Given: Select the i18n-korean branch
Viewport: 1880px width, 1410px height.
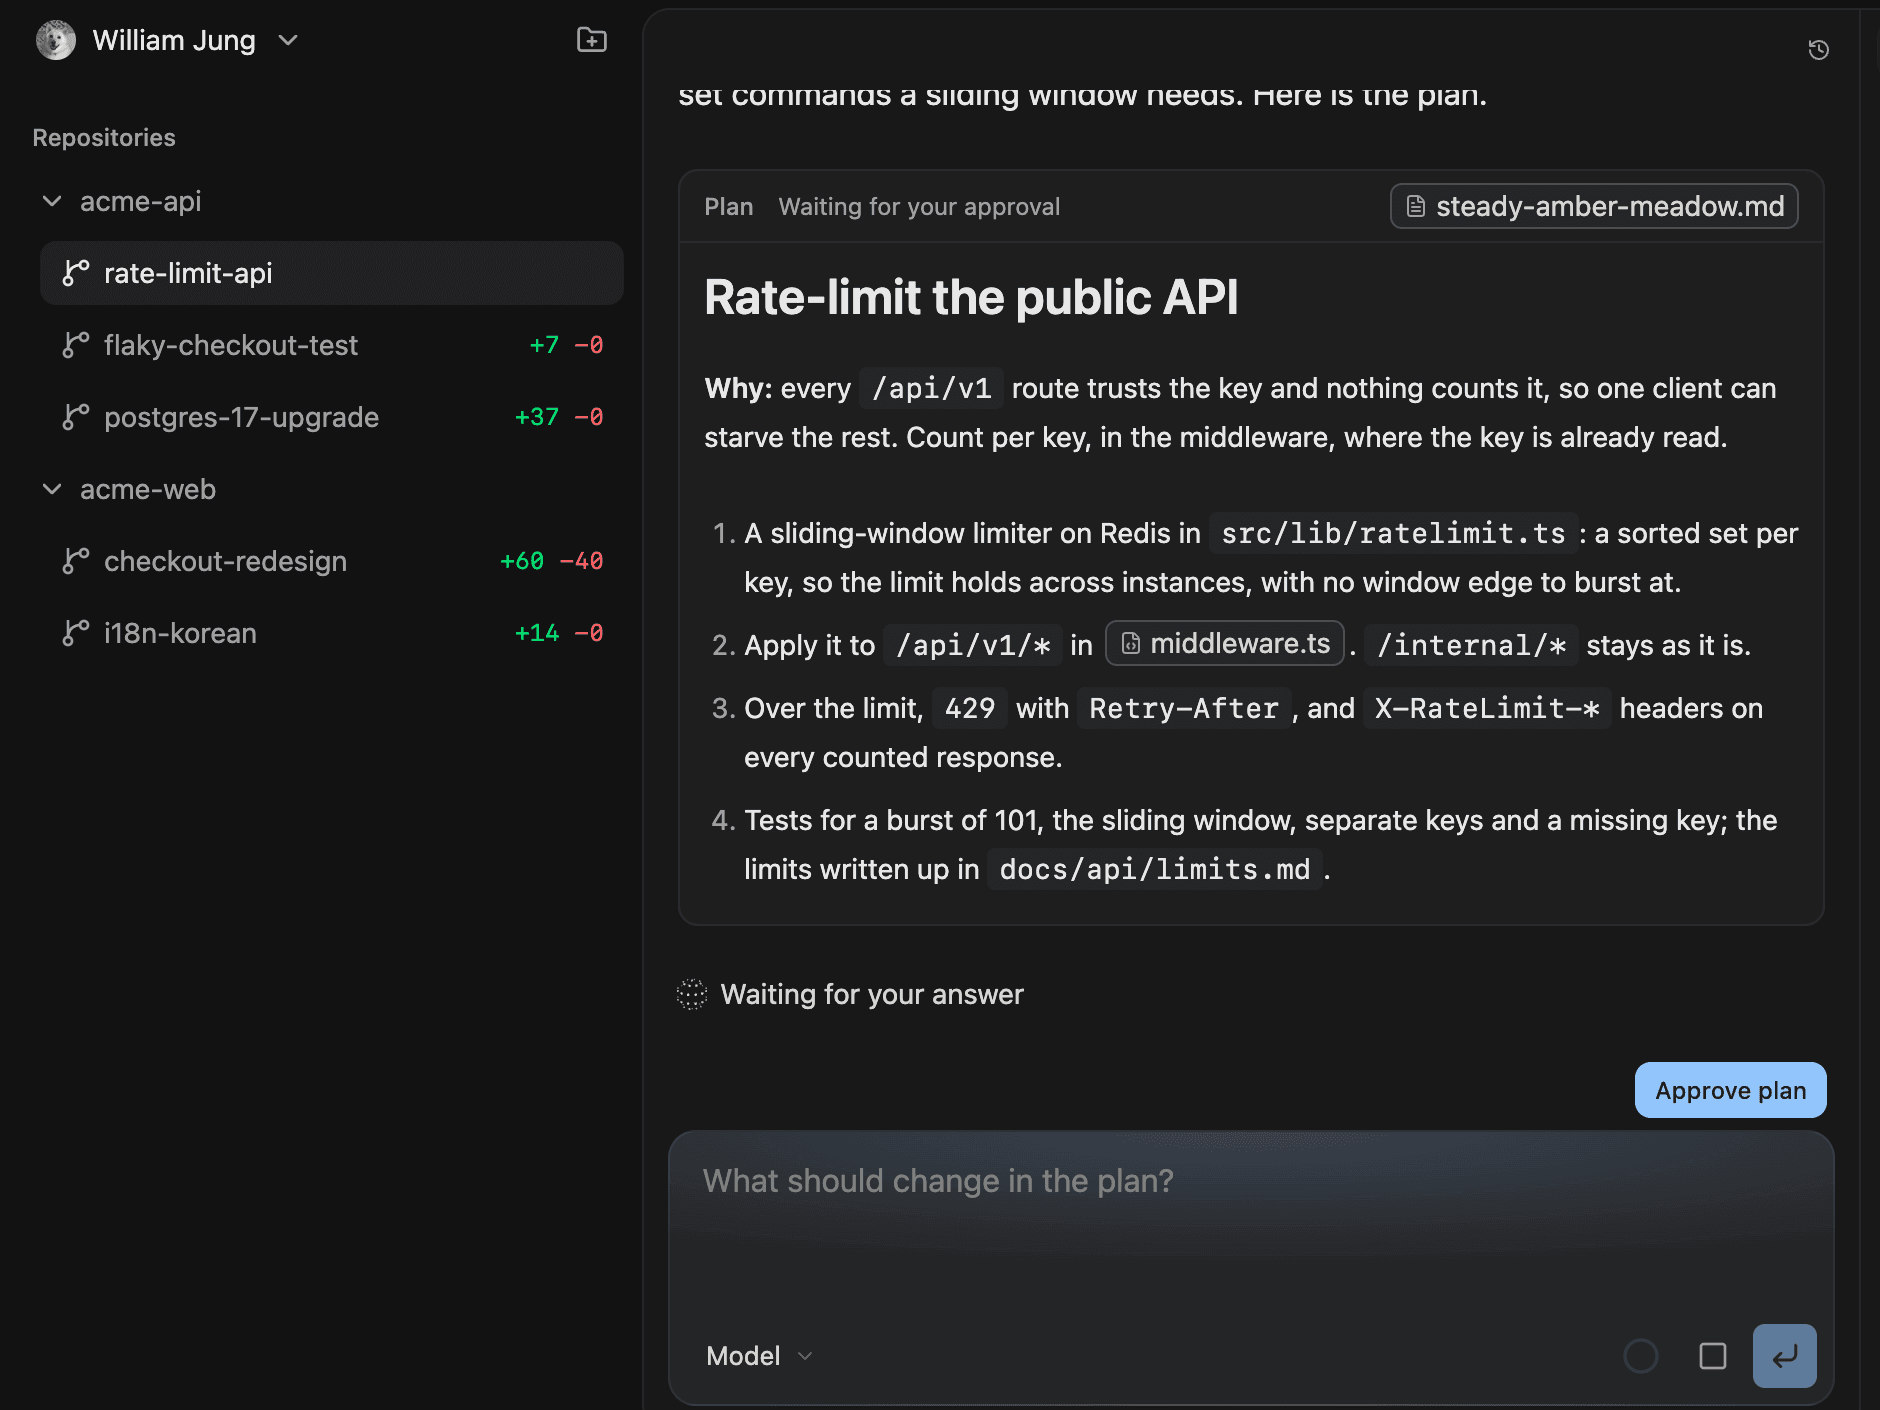Looking at the screenshot, I should (x=332, y=633).
